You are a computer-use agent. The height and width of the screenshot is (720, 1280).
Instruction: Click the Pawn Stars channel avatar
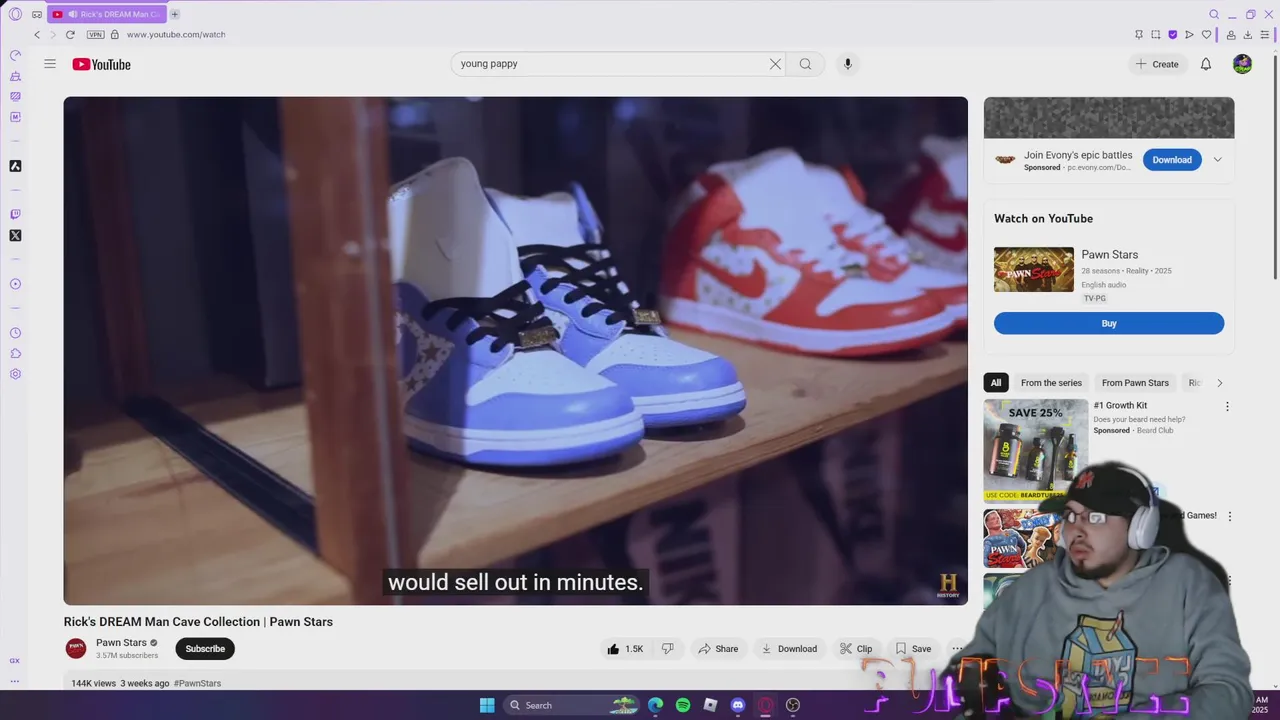76,649
